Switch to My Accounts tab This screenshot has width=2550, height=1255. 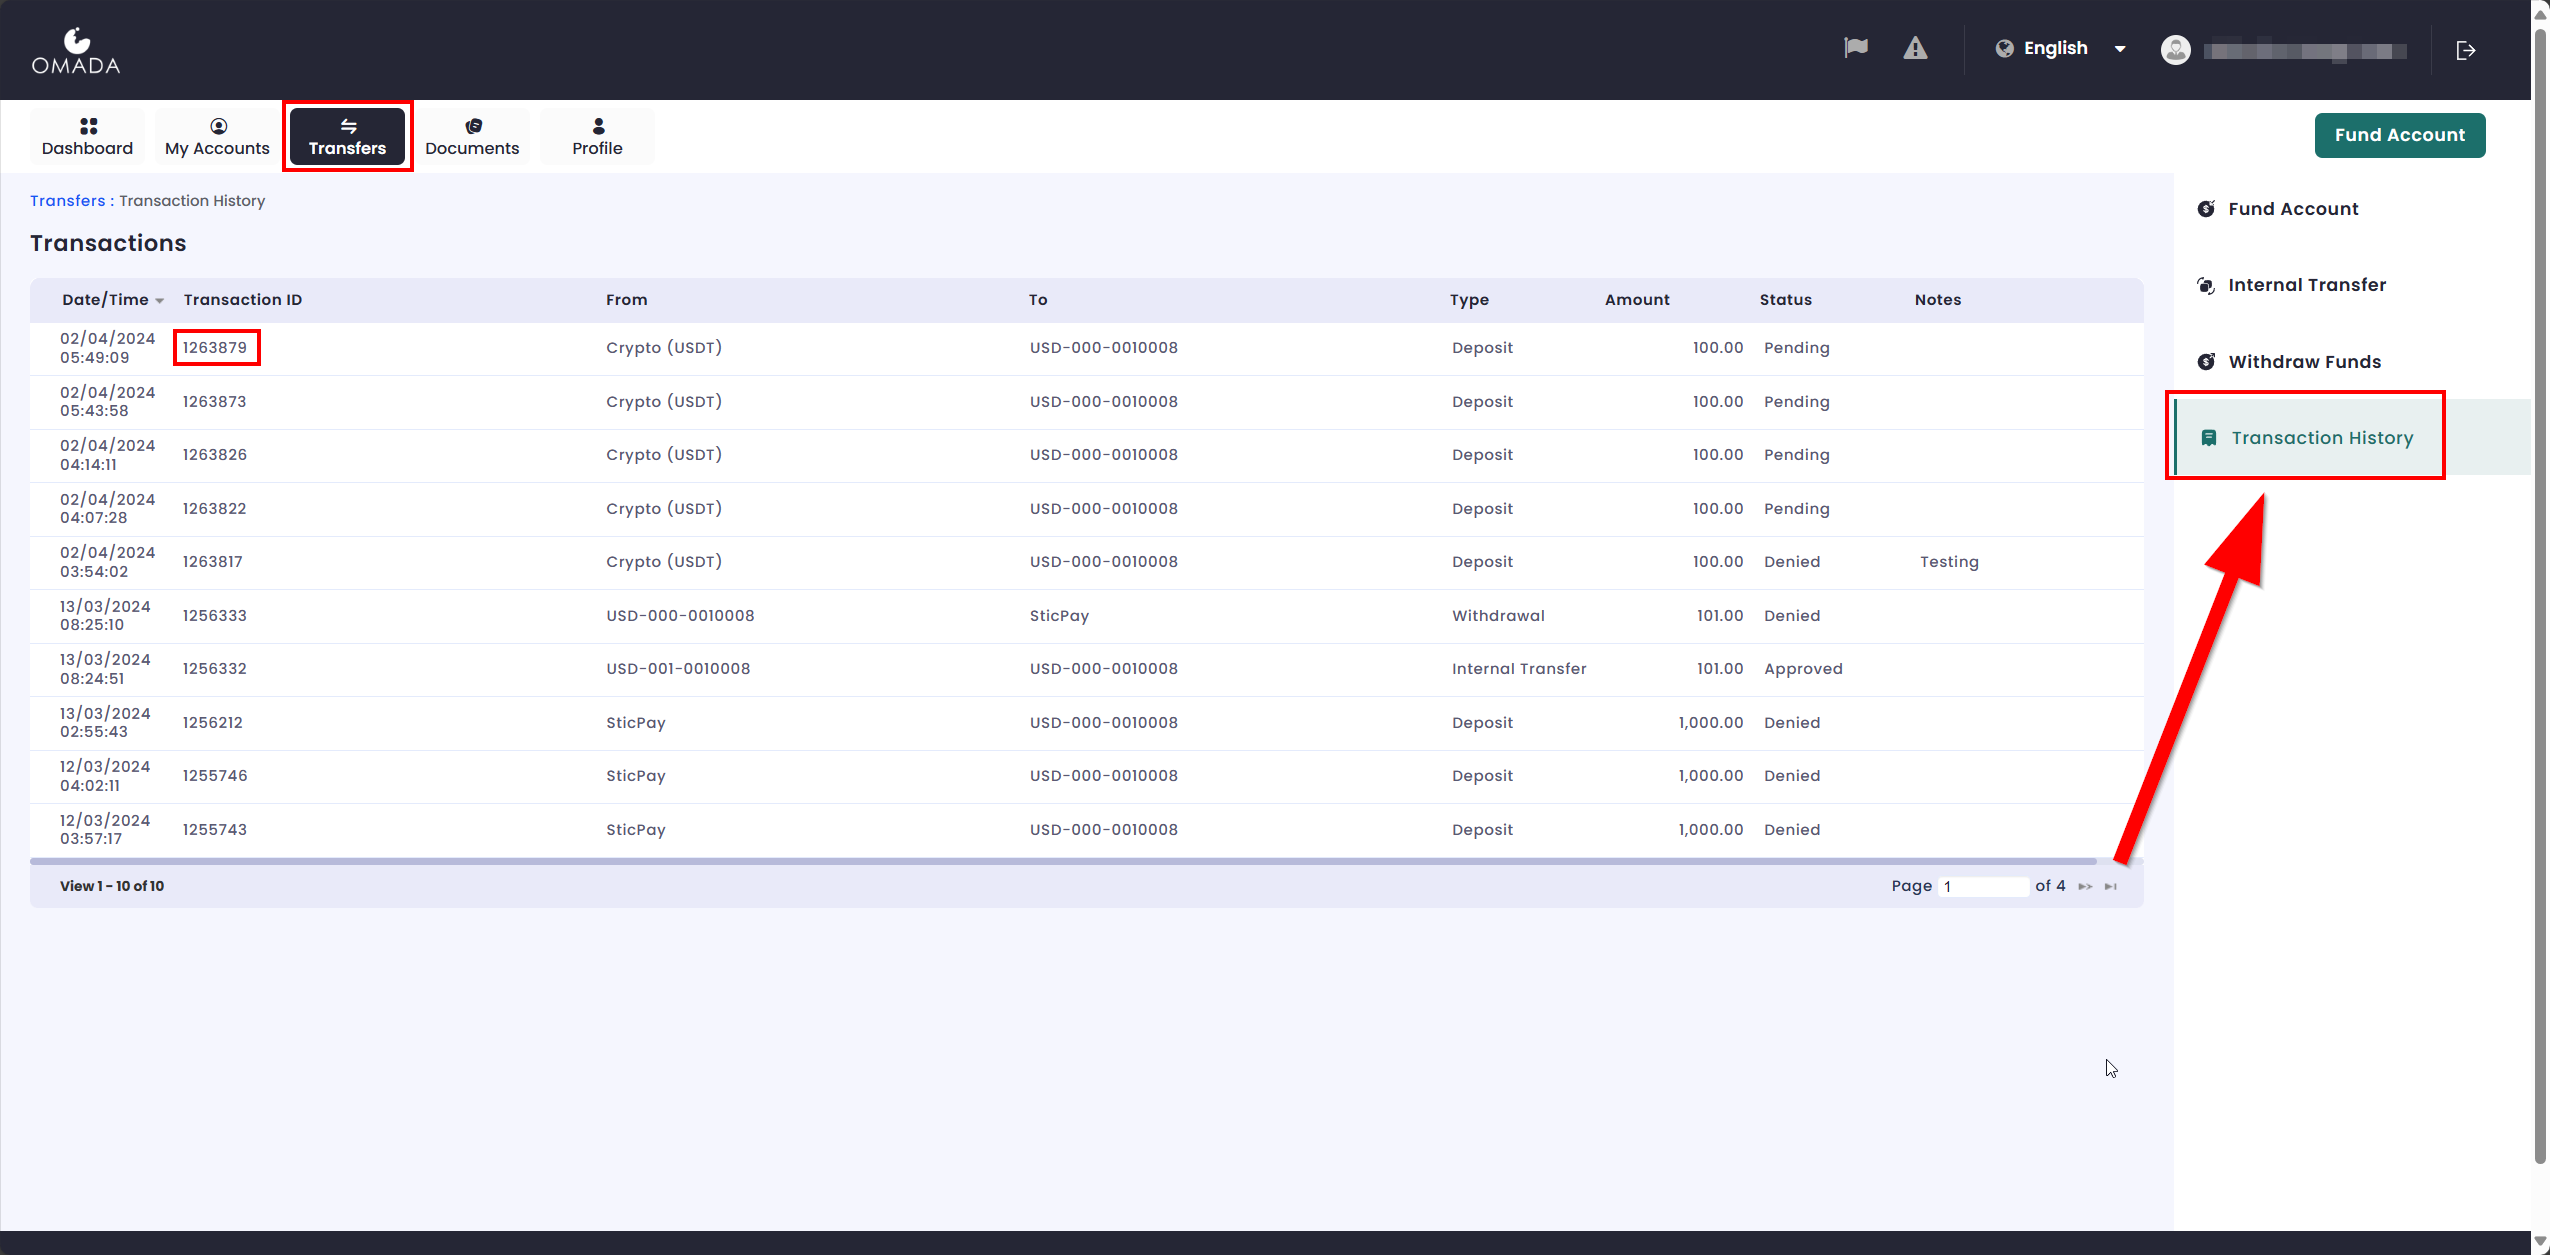pos(217,137)
